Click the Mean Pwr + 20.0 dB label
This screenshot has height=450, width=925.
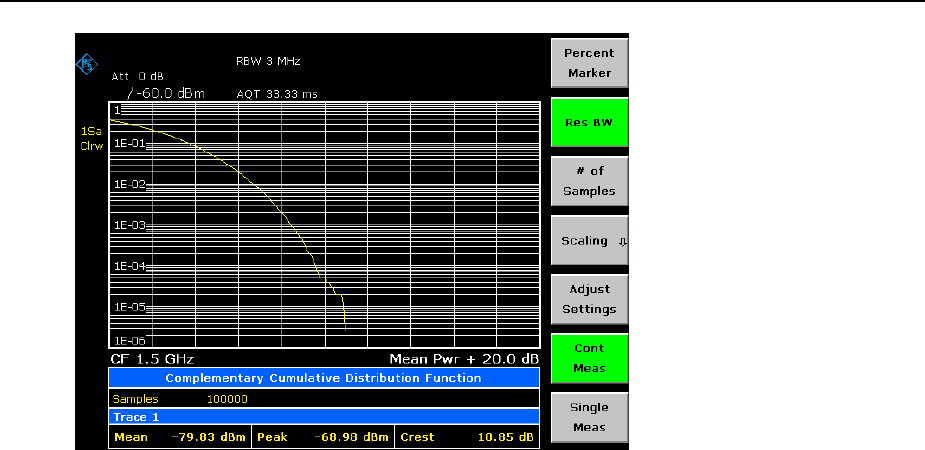coord(464,359)
